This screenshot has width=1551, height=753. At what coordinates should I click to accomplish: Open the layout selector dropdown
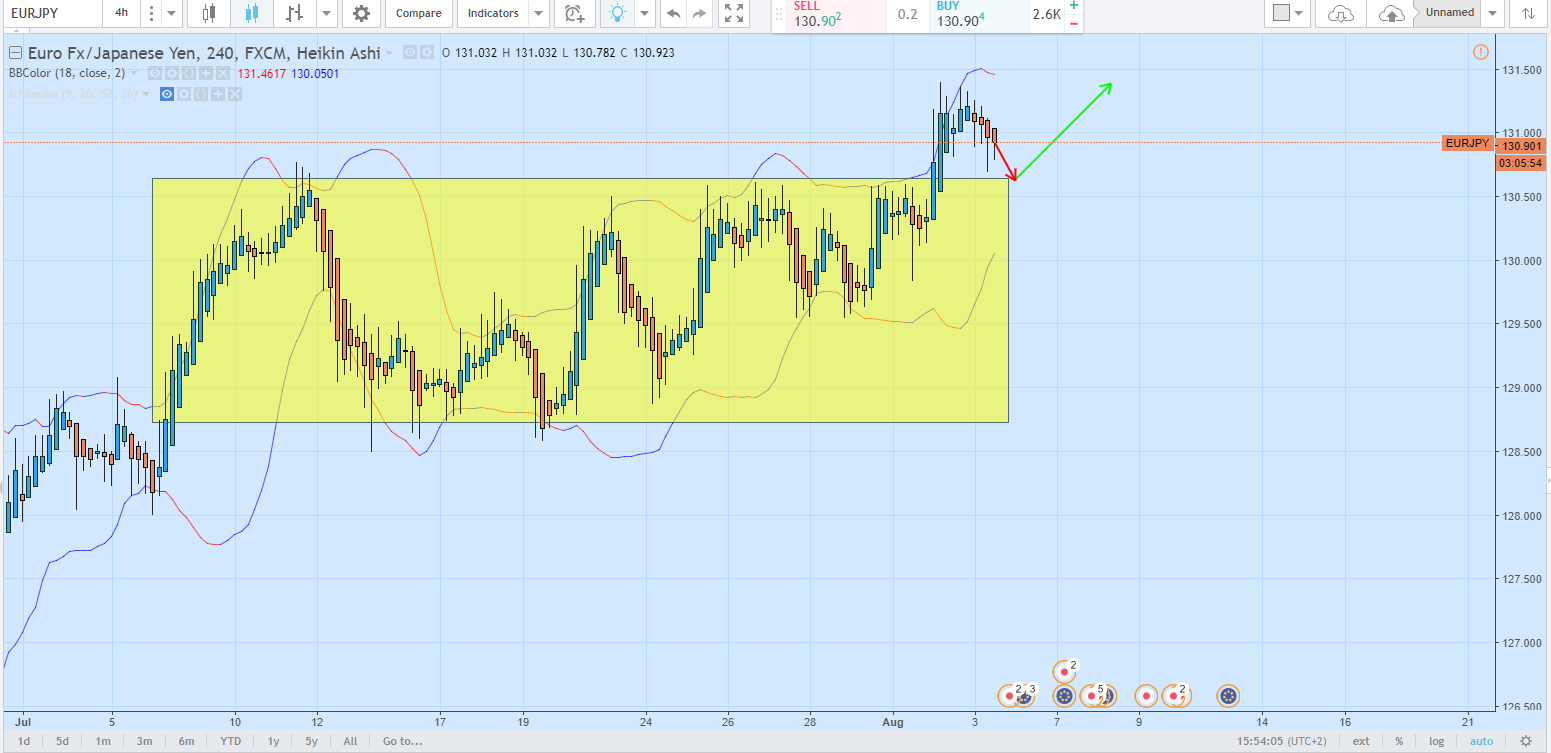pos(1288,13)
